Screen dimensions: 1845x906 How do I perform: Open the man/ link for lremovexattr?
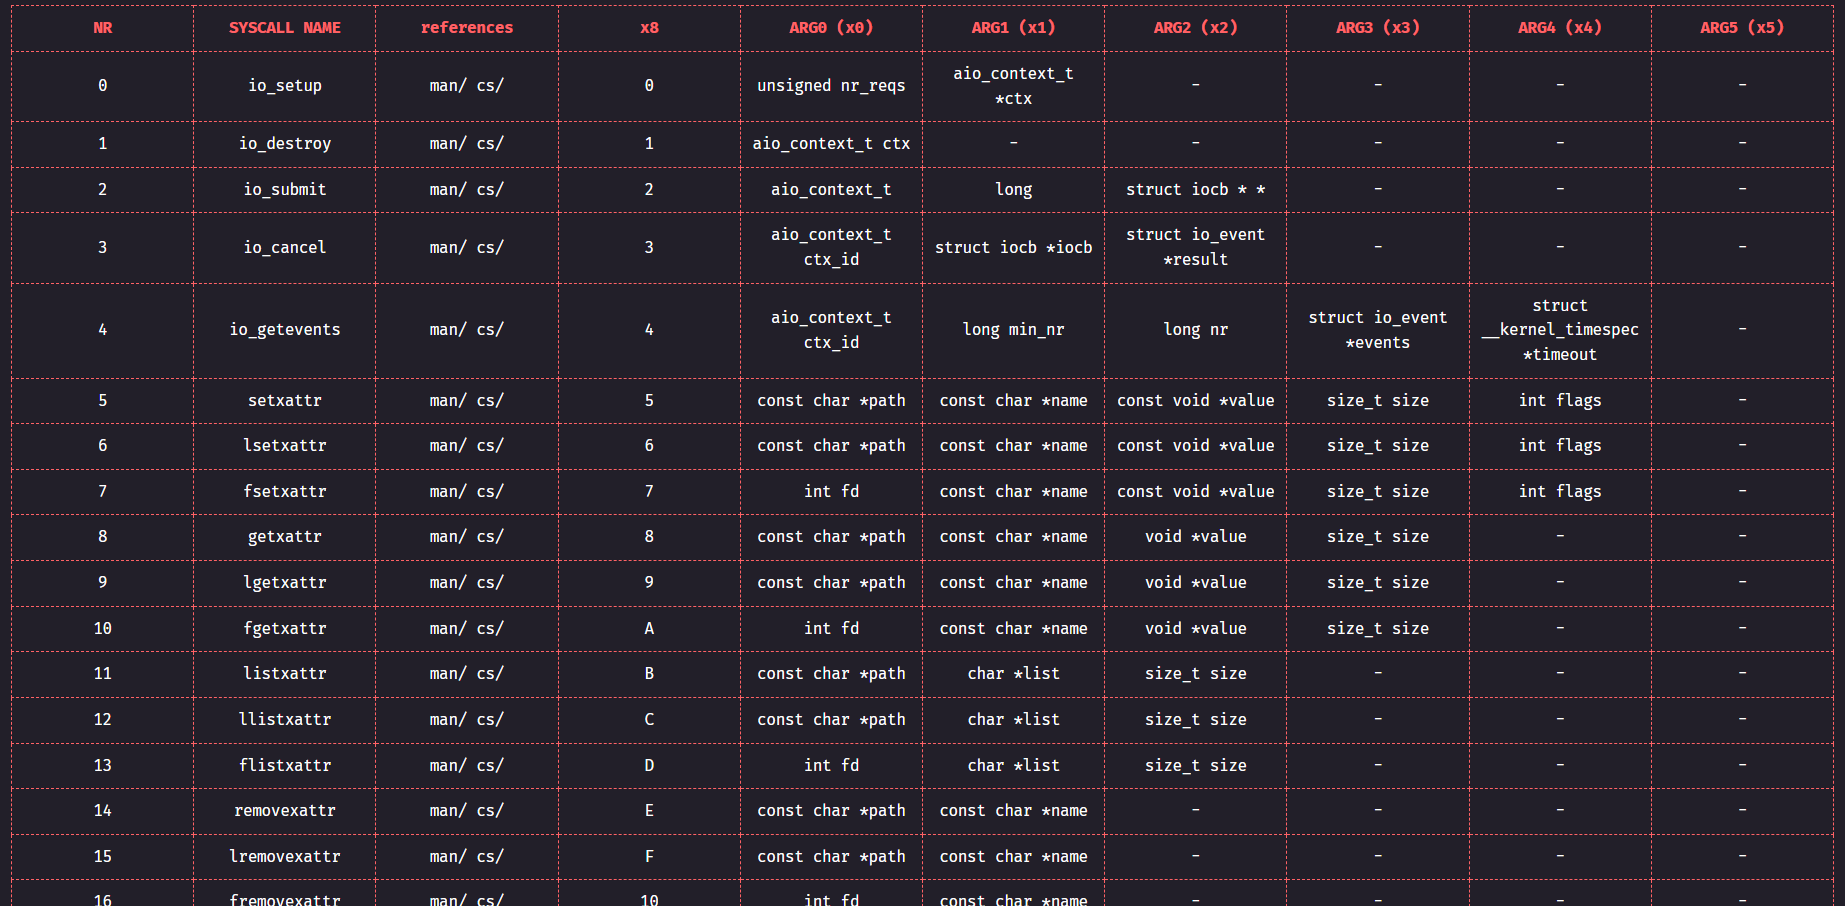click(448, 857)
